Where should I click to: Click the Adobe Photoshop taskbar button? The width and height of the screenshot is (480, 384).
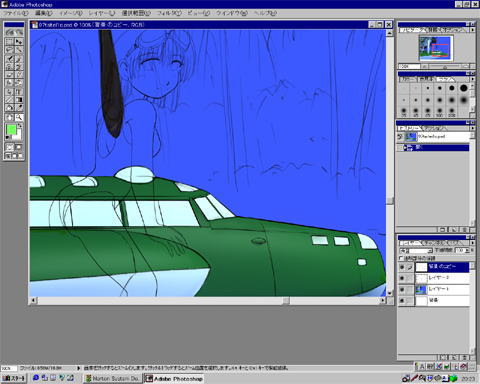click(x=174, y=378)
